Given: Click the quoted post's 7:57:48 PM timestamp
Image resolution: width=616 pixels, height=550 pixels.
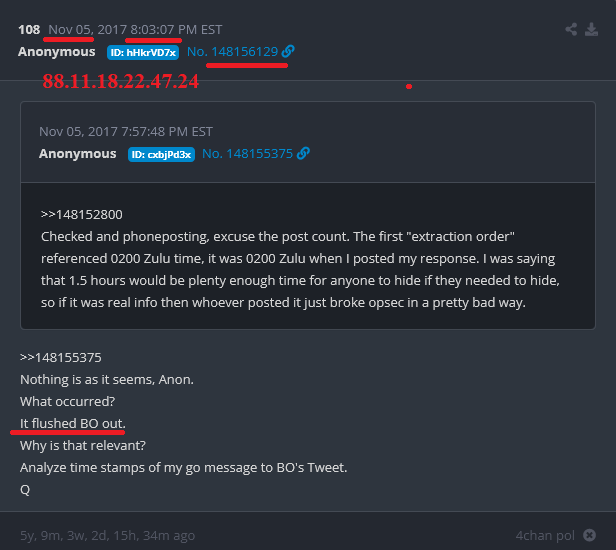Looking at the screenshot, I should click(x=125, y=131).
